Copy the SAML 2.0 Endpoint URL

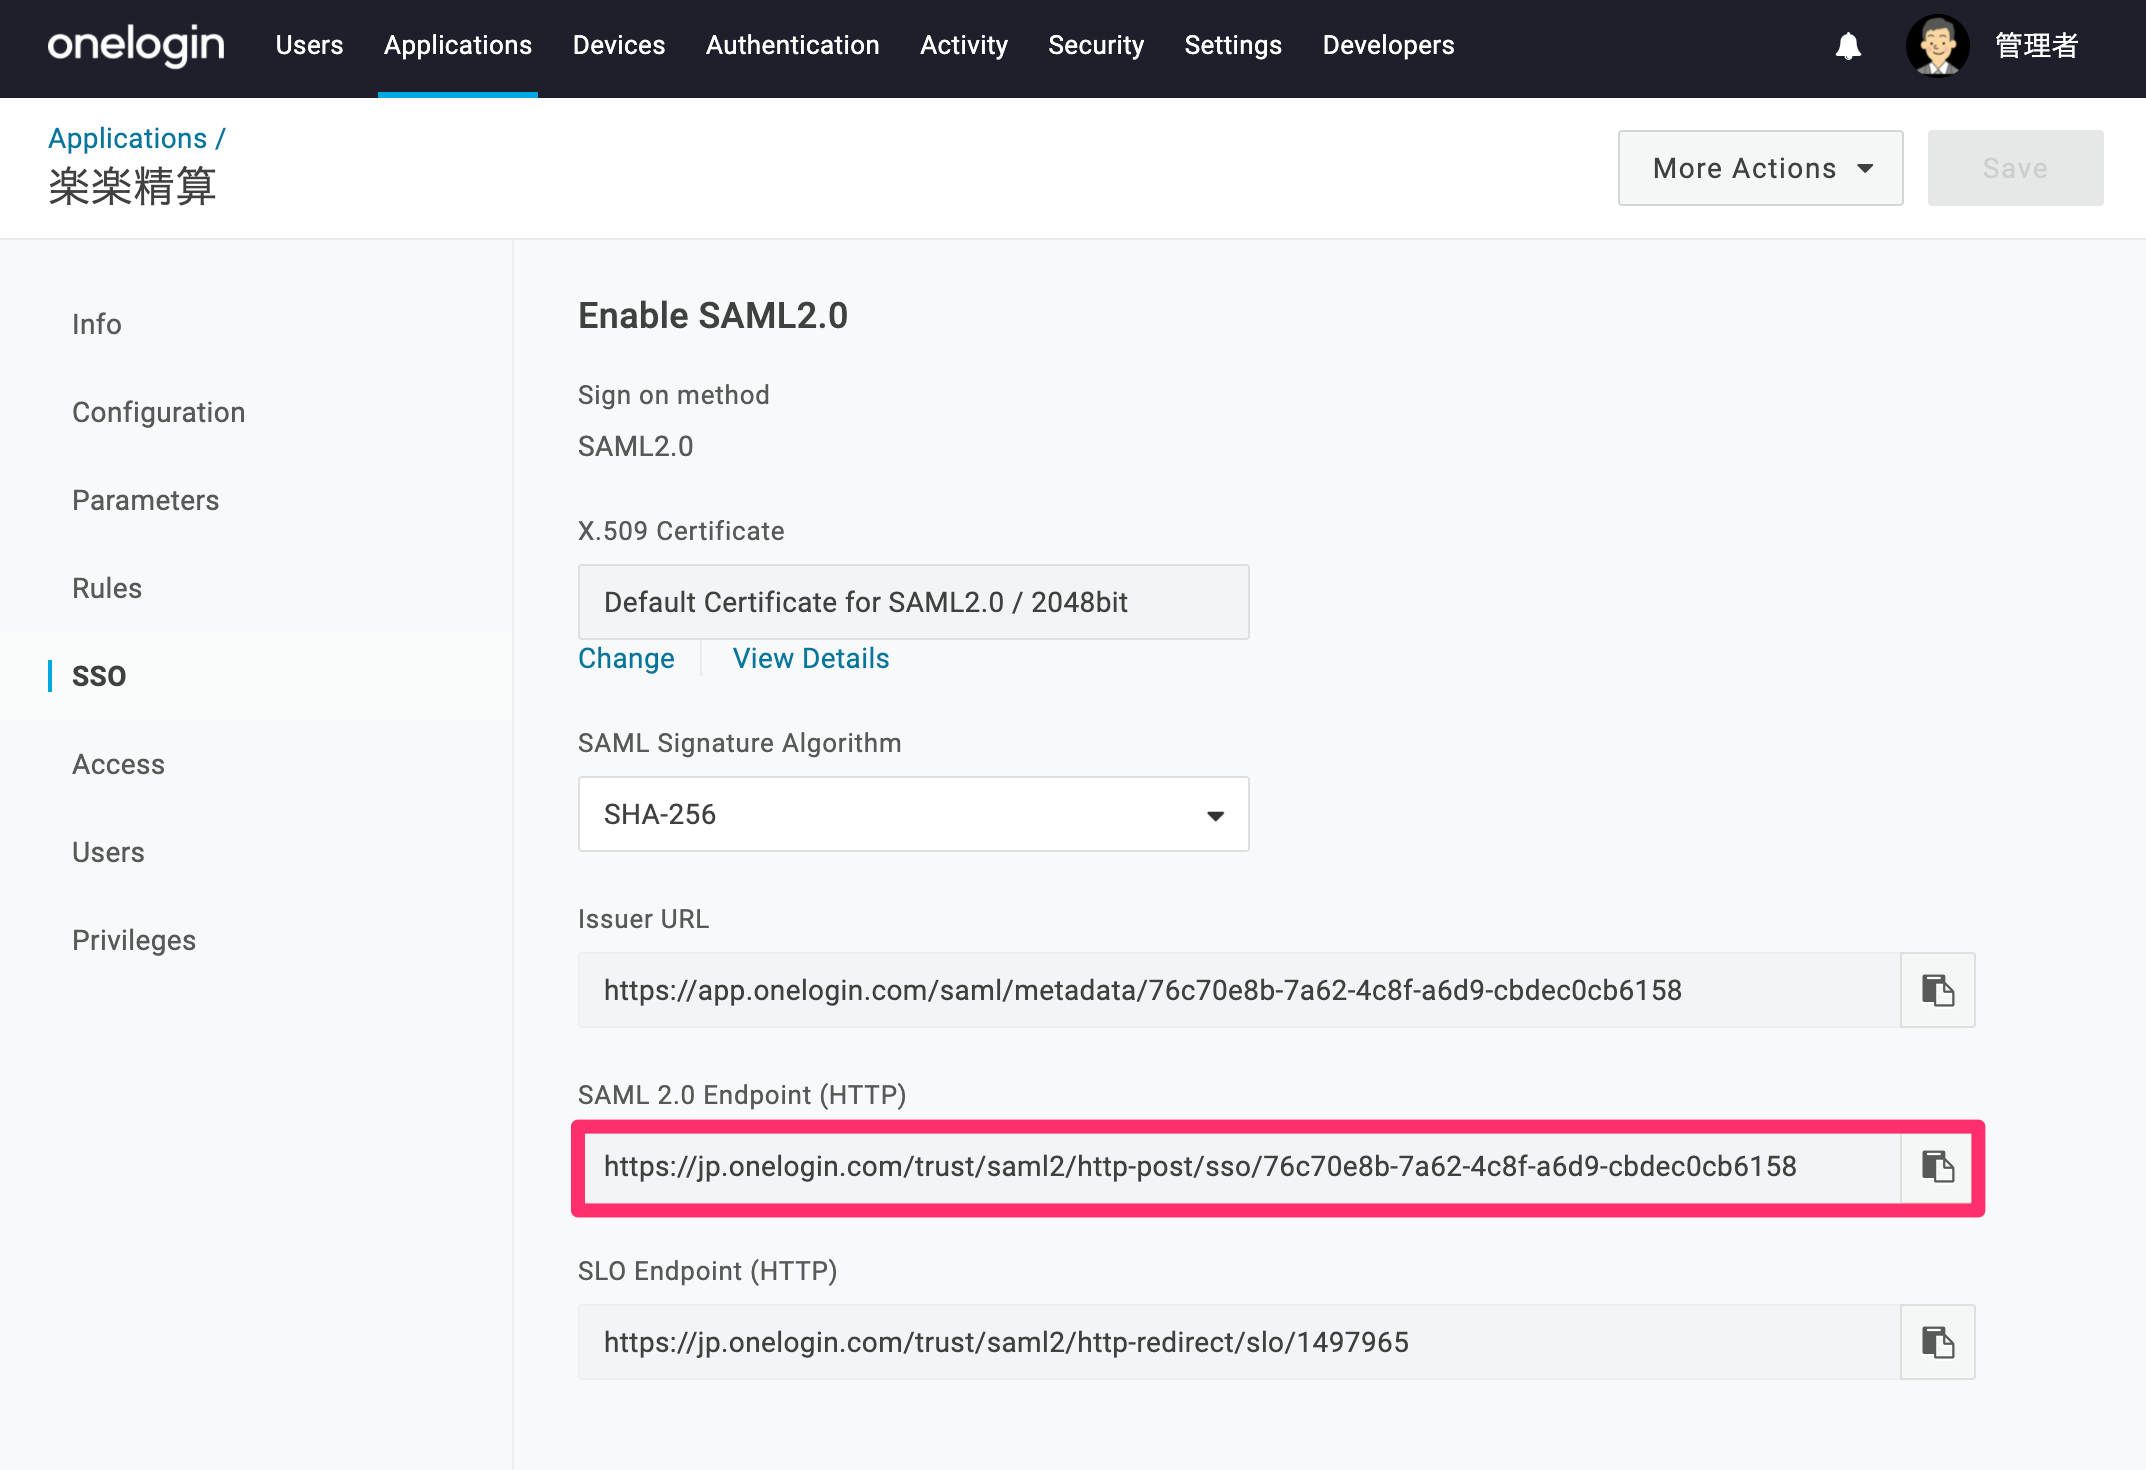1937,1166
